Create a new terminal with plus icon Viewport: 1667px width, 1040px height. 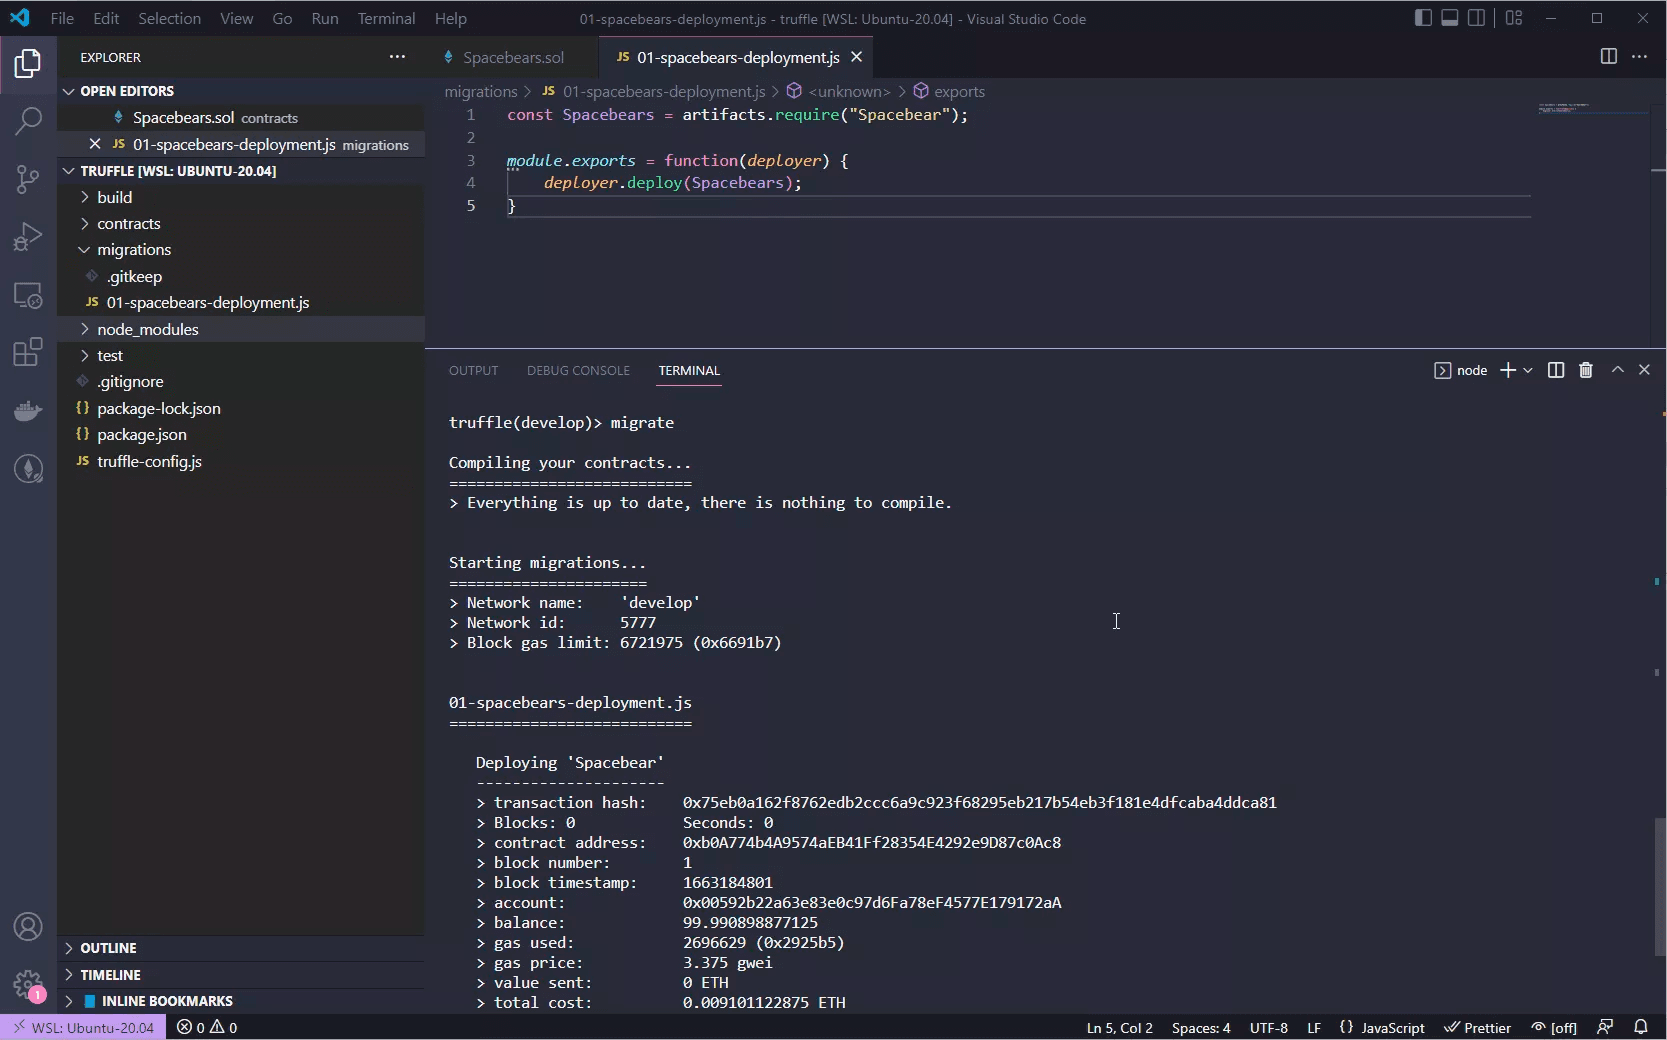click(x=1508, y=370)
